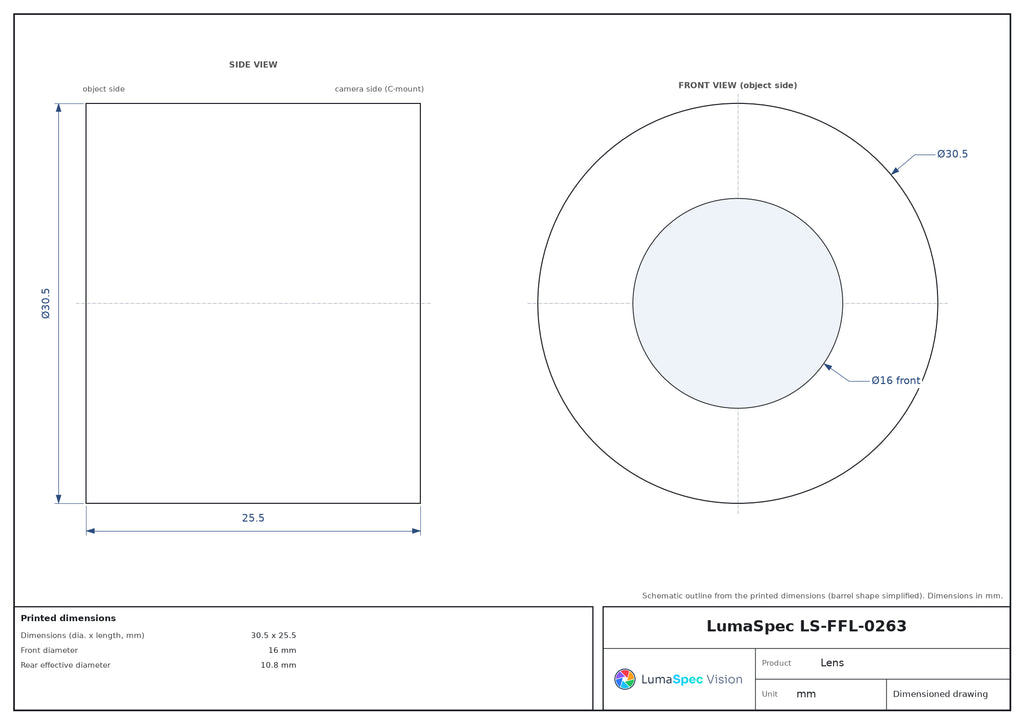This screenshot has height=724, width=1024.
Task: Click the 'LumaSpec LS-FFL-0263' title
Action: [x=807, y=627]
